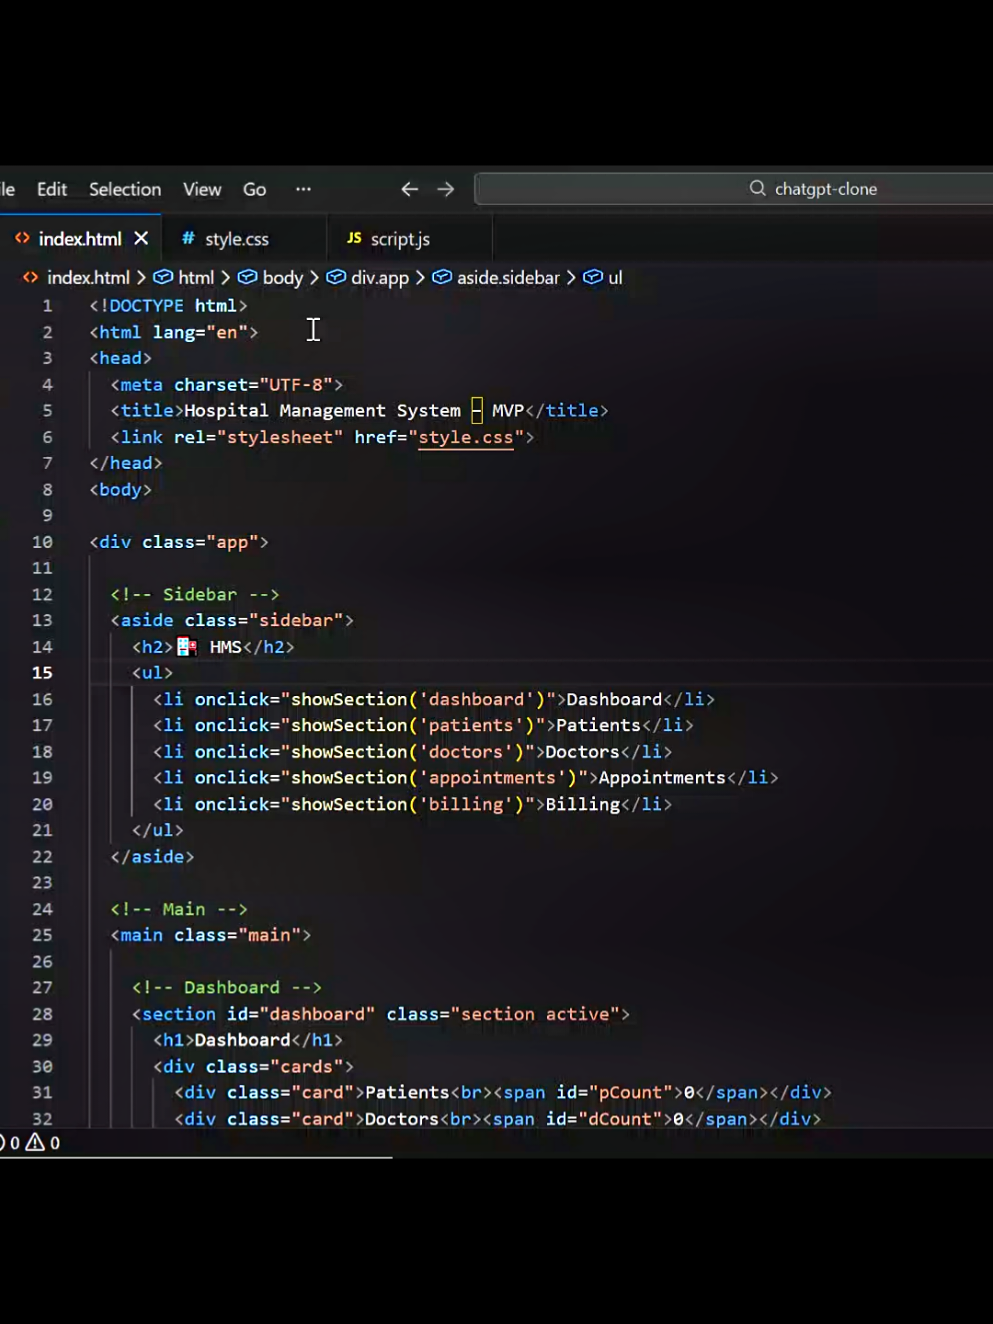The height and width of the screenshot is (1324, 993).
Task: Click the symbol icon before breadcrumb div.app
Action: [x=336, y=277]
